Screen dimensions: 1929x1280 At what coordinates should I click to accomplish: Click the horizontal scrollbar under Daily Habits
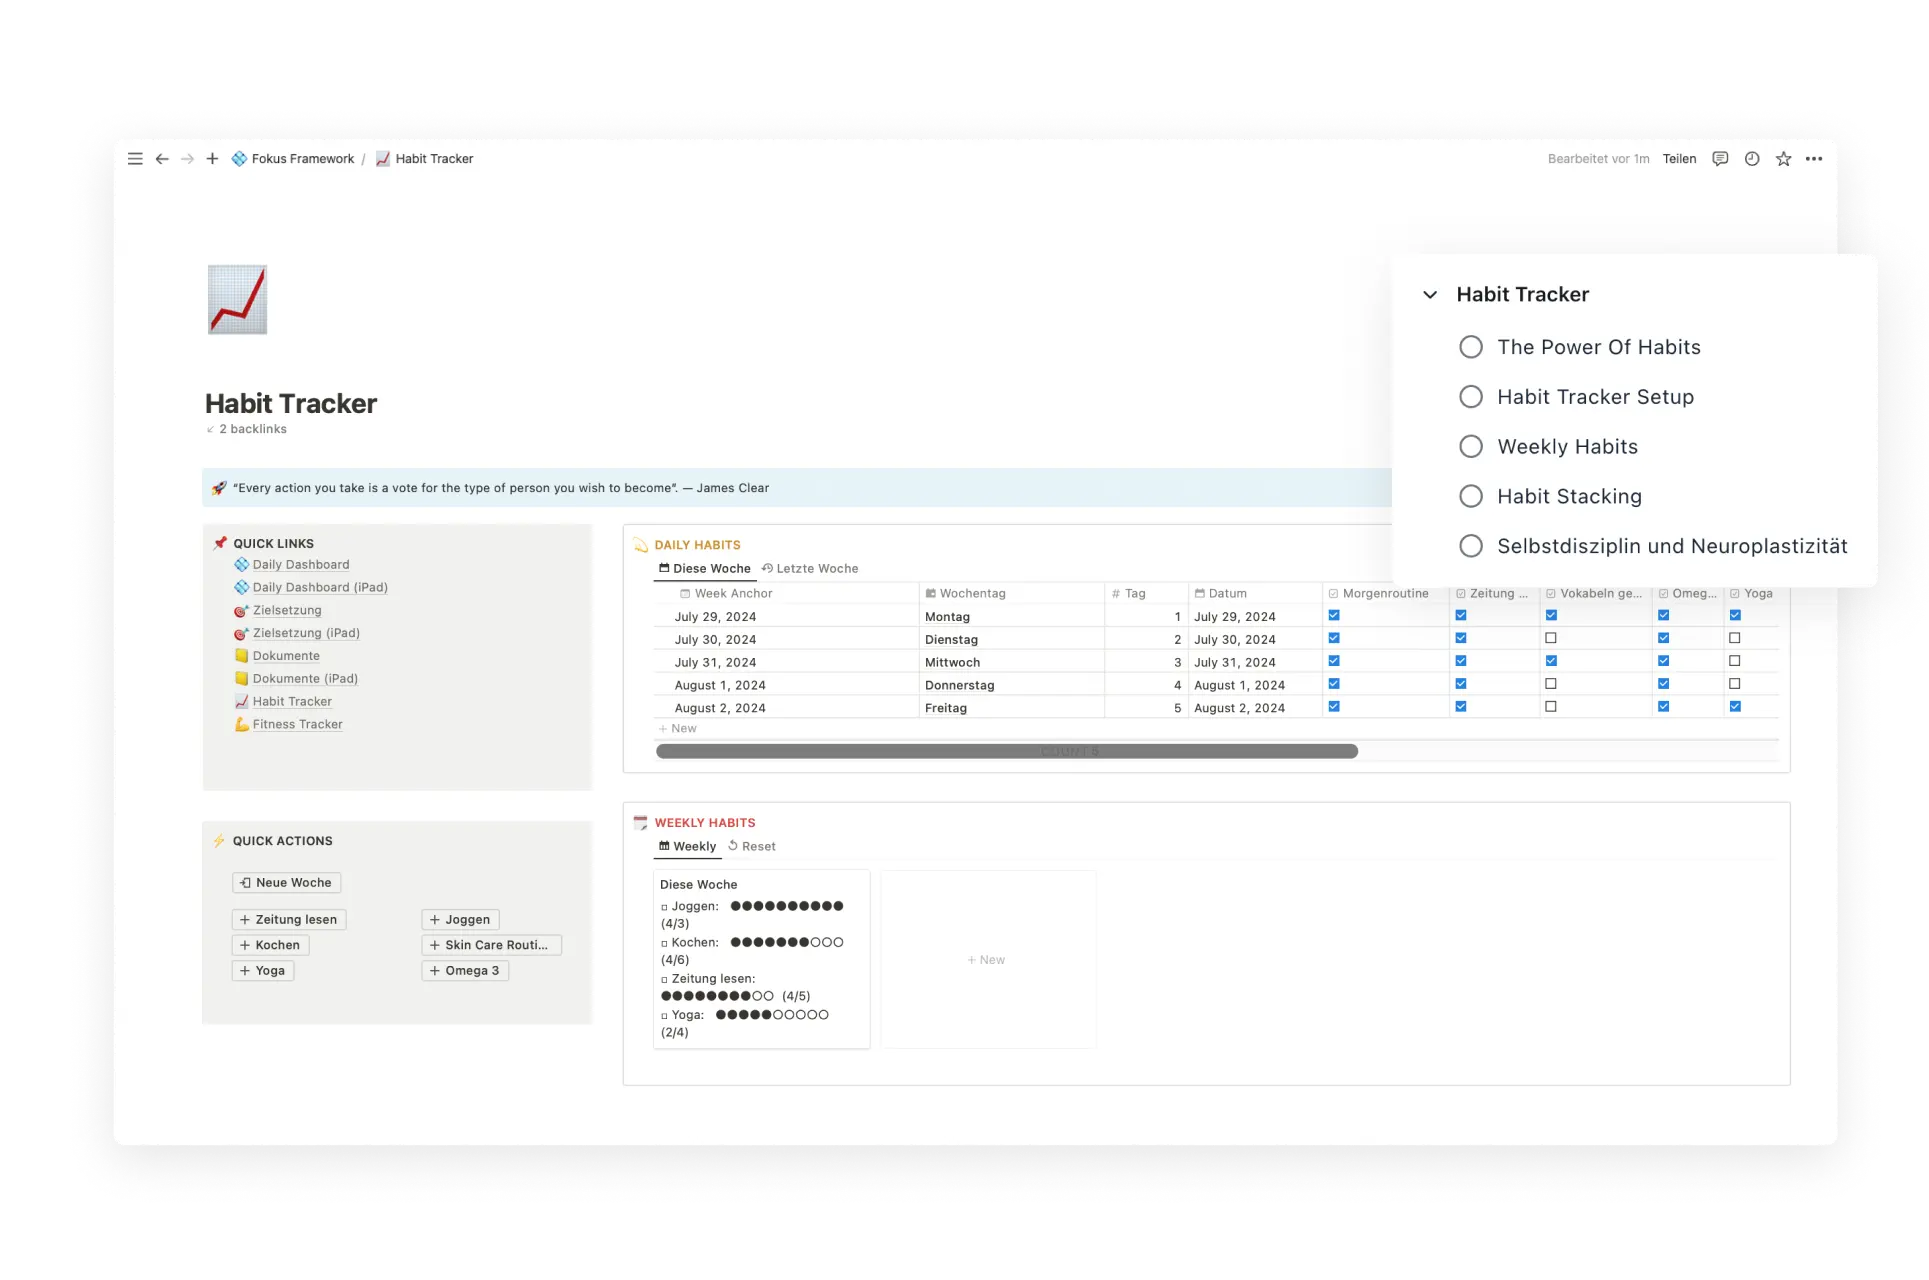click(1006, 751)
